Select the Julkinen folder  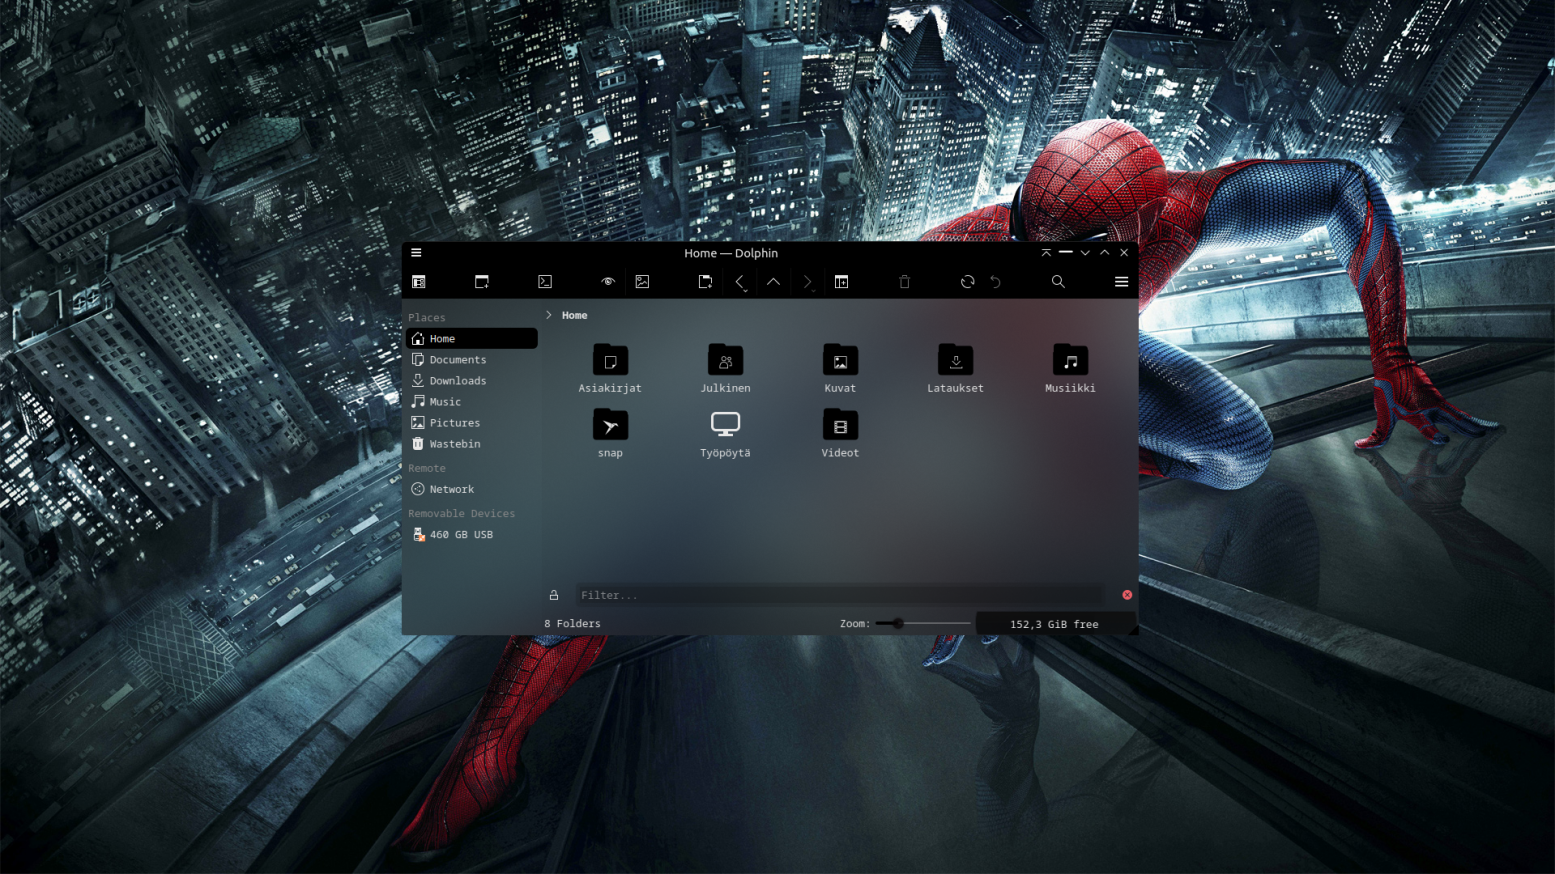725,368
